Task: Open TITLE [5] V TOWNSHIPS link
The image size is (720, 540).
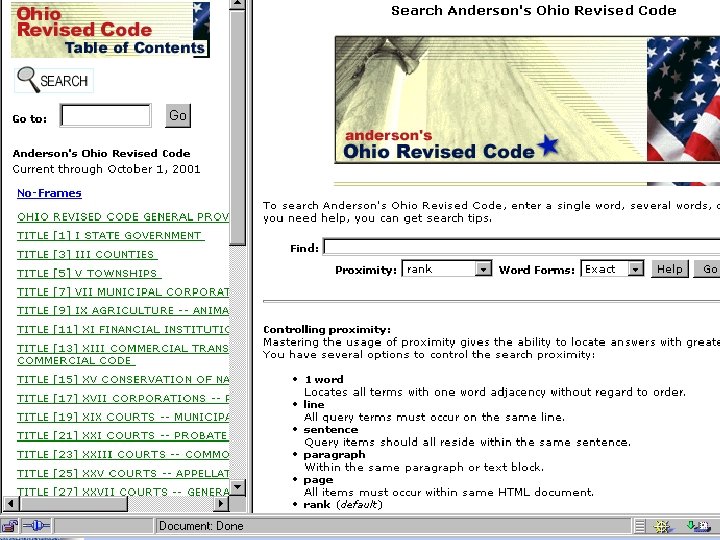Action: [x=89, y=273]
